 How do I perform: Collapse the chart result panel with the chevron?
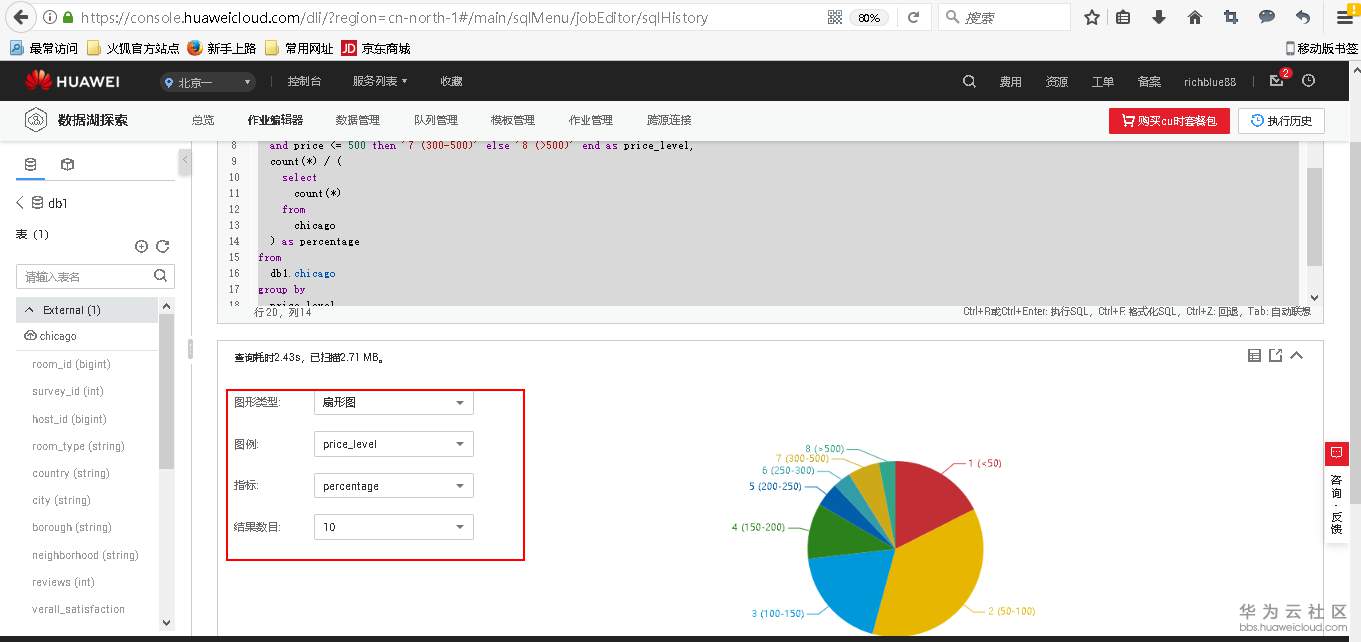pos(1297,355)
